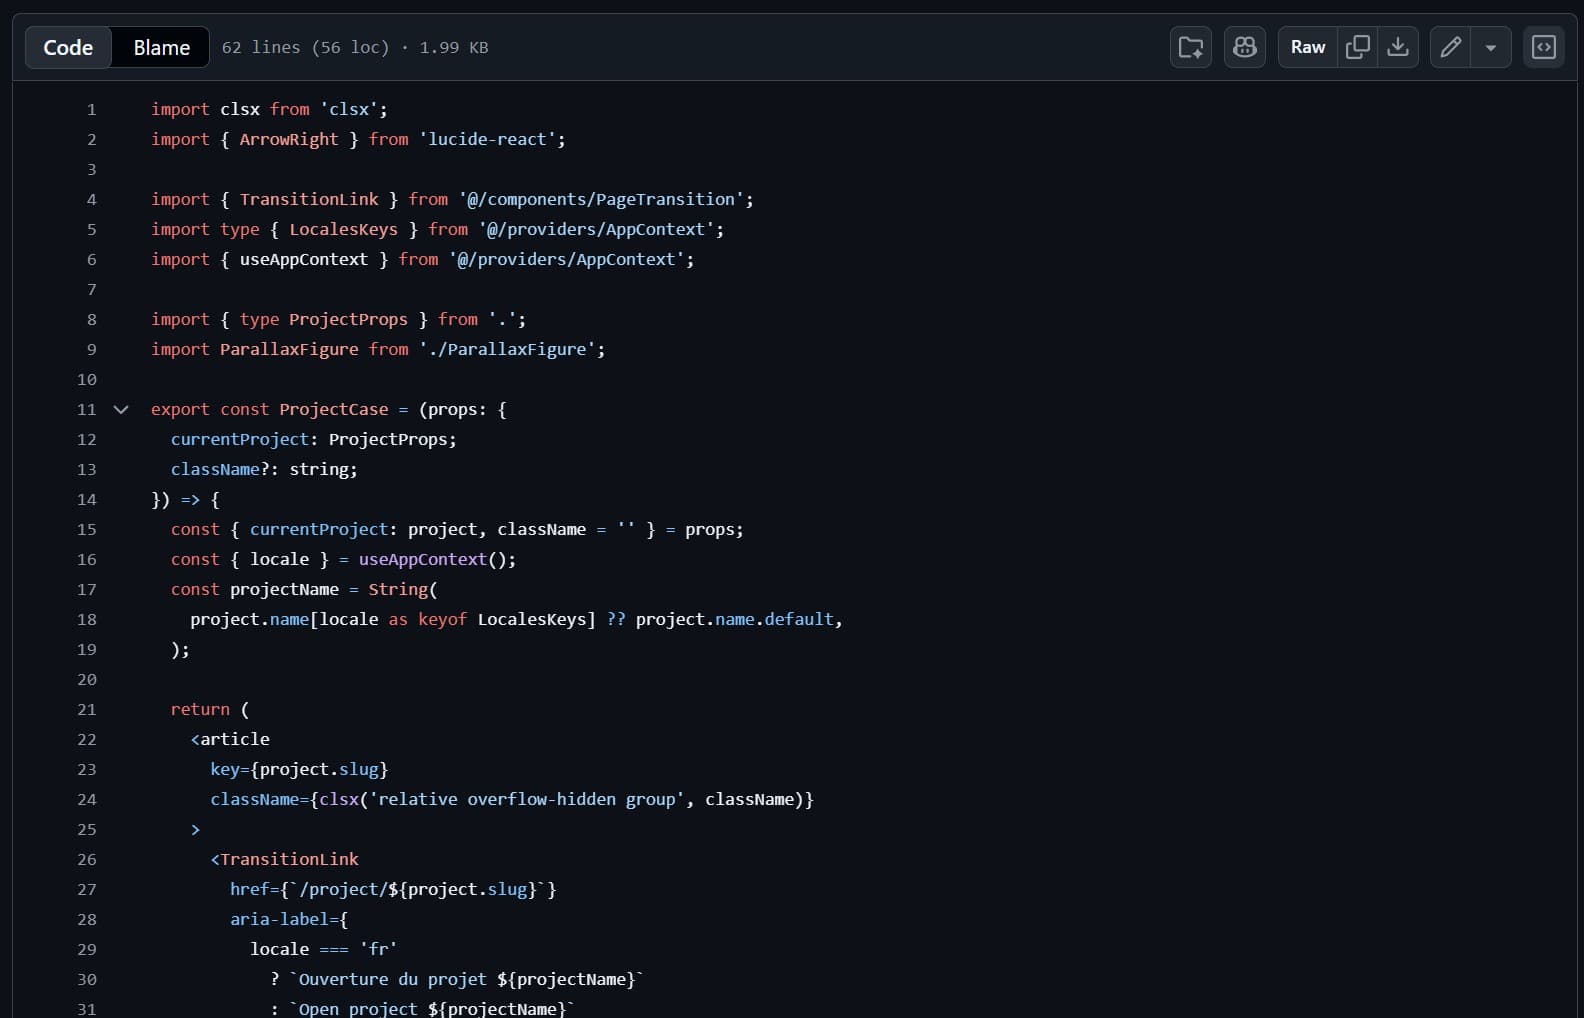Copy raw file contents icon
This screenshot has width=1584, height=1018.
[1358, 47]
